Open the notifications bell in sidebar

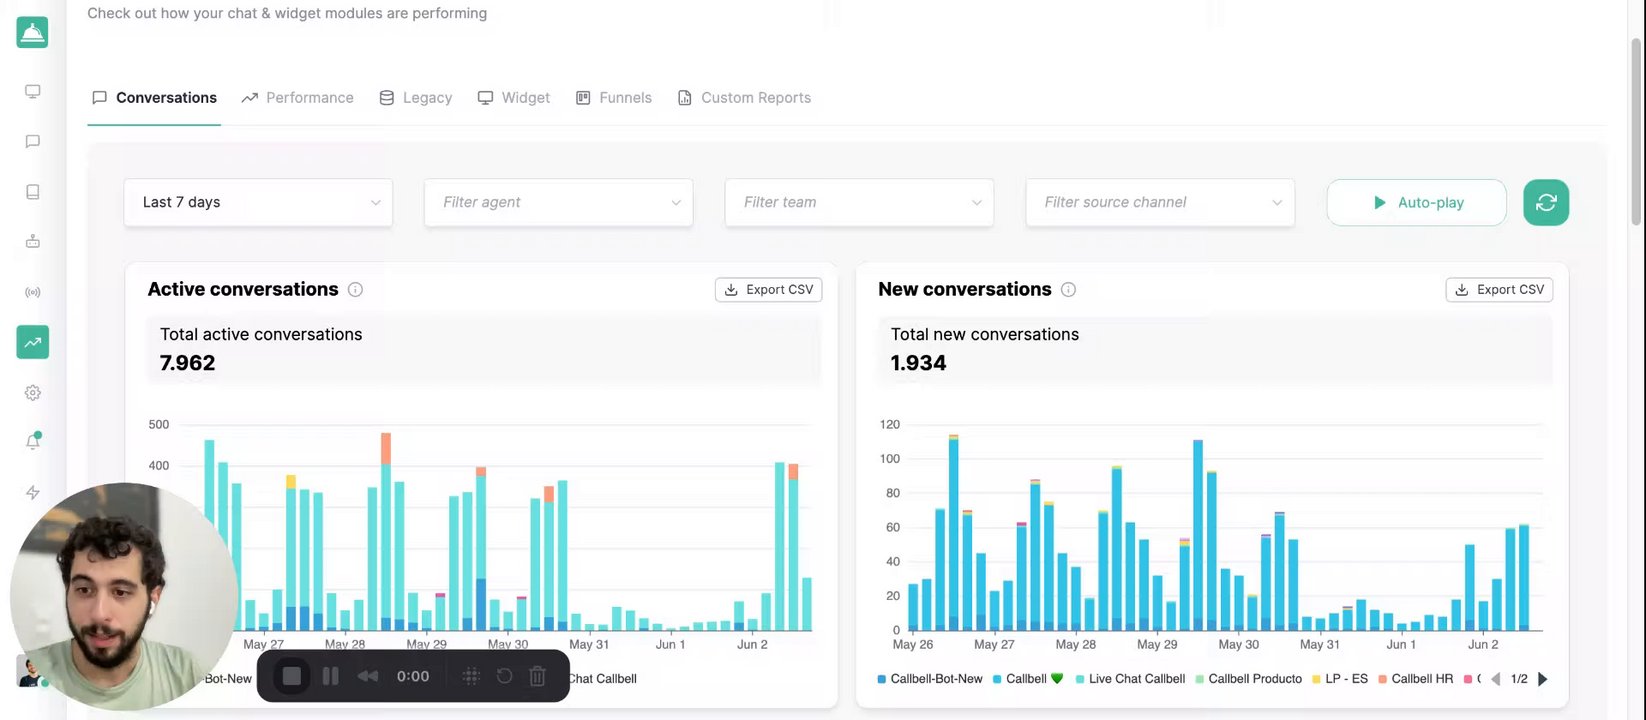(32, 442)
